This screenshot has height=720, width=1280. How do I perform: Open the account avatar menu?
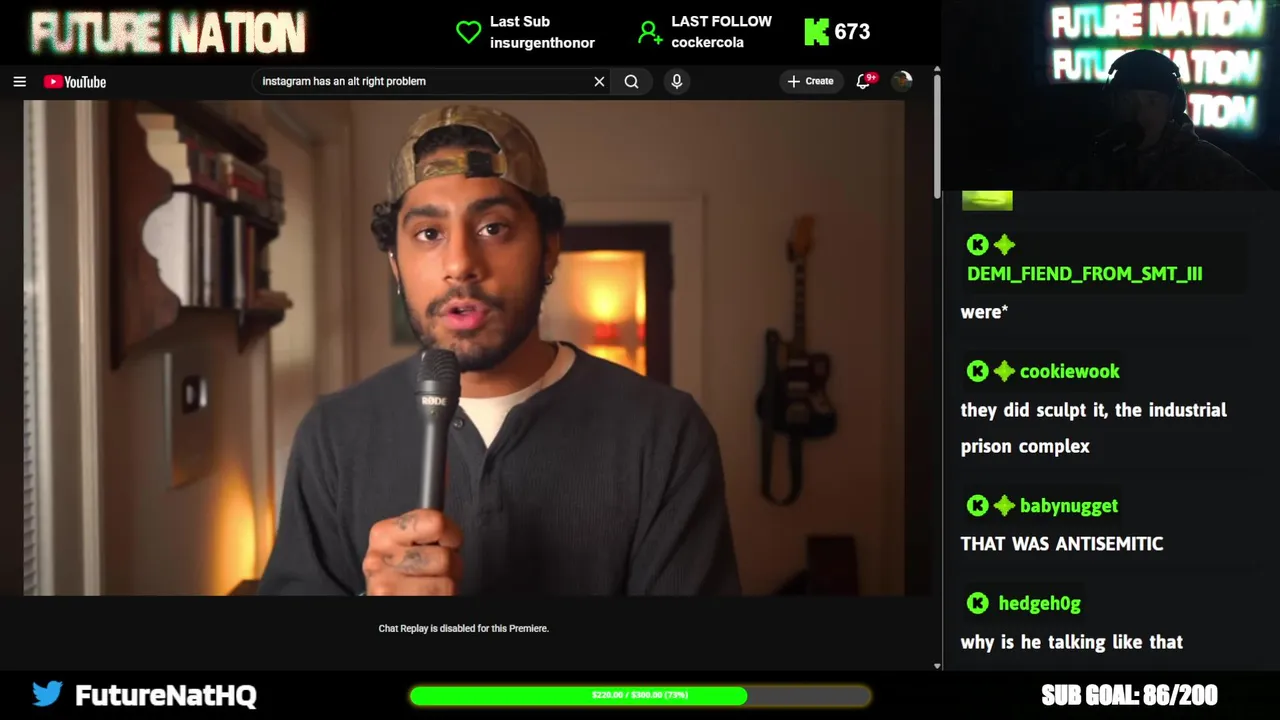point(902,81)
